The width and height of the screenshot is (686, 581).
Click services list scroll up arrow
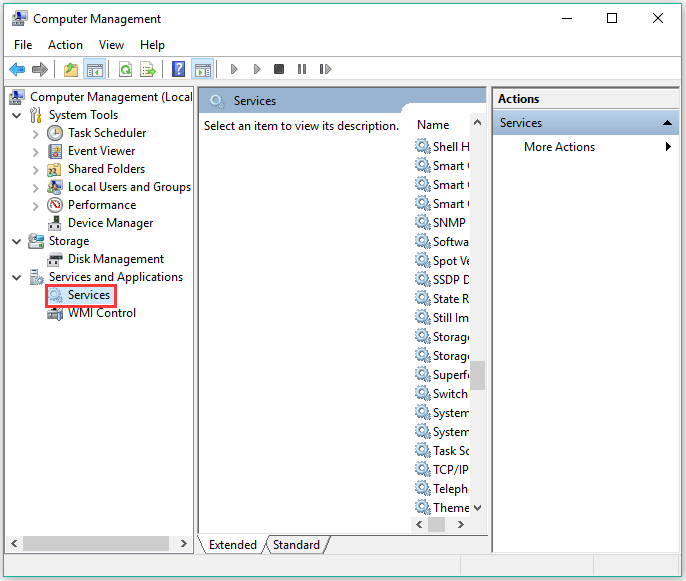[x=478, y=122]
